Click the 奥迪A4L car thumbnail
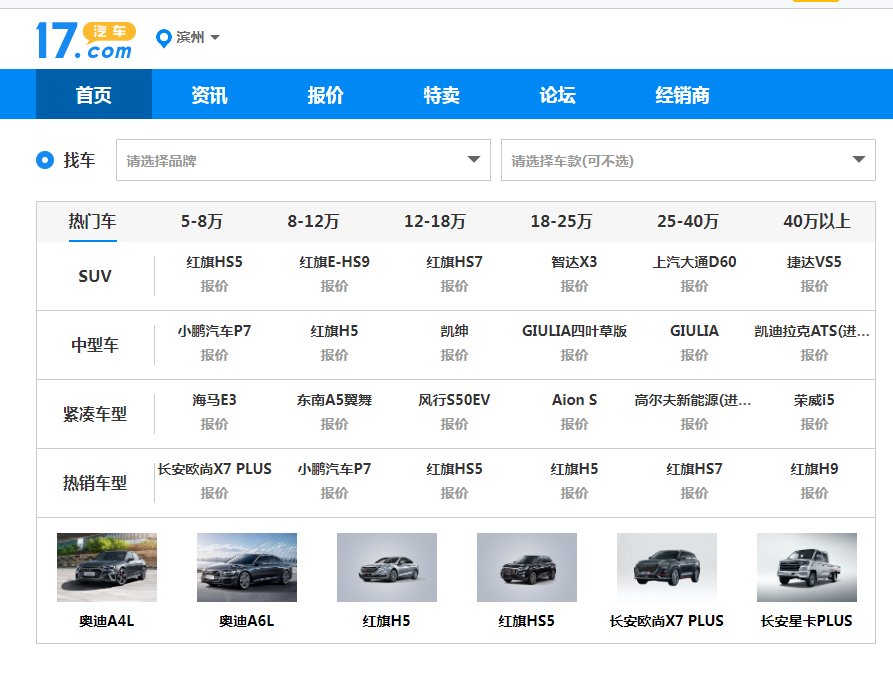 [107, 567]
